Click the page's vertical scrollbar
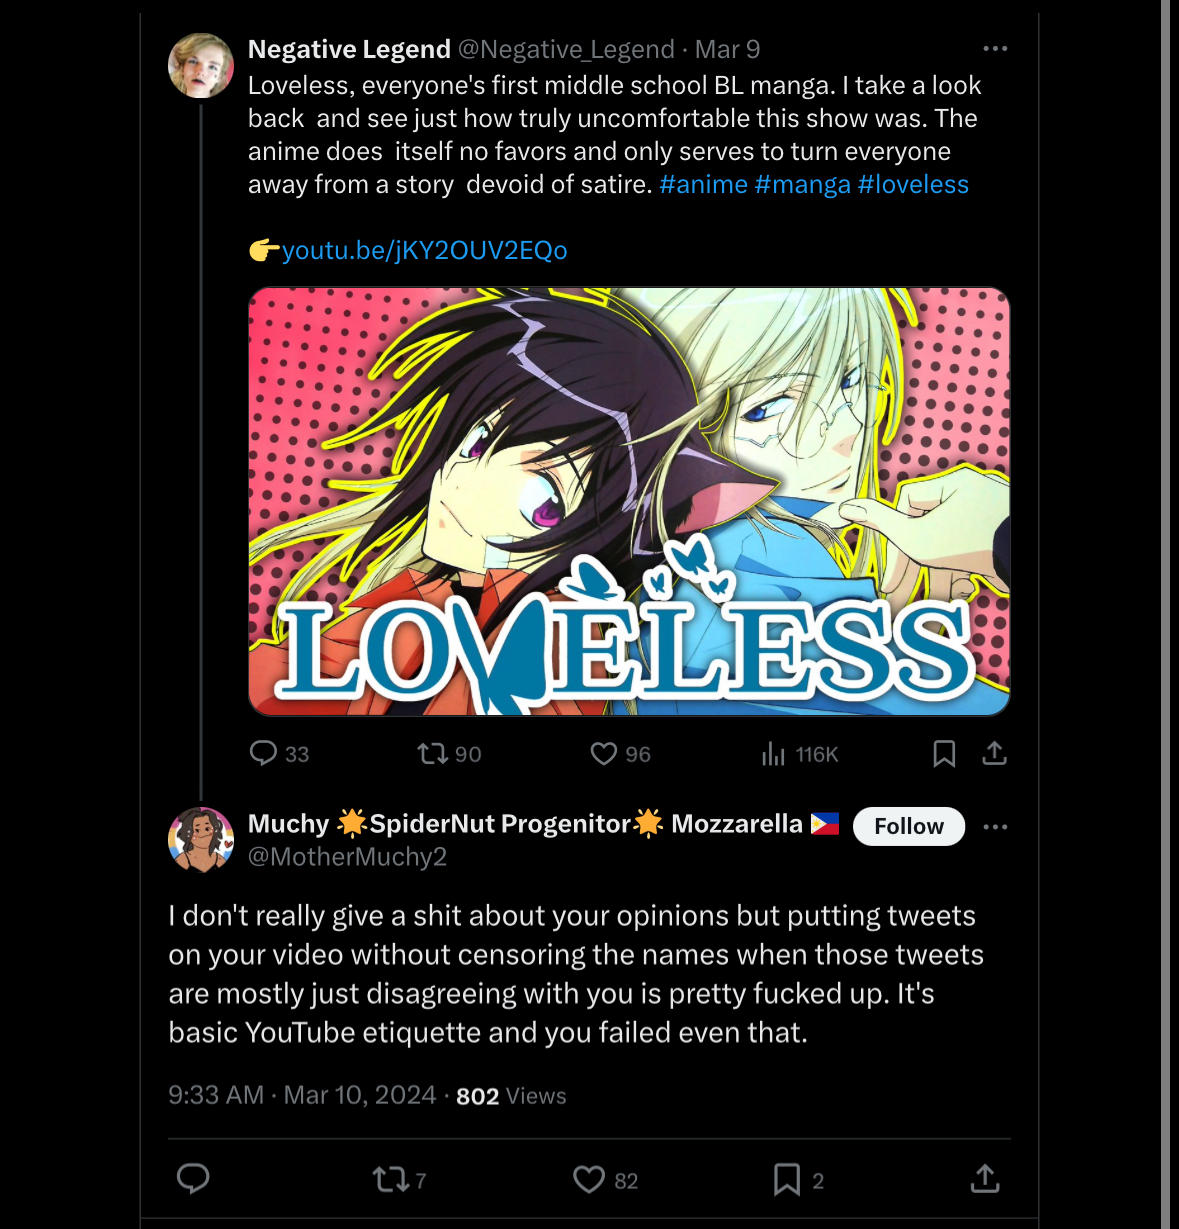 click(x=1165, y=614)
